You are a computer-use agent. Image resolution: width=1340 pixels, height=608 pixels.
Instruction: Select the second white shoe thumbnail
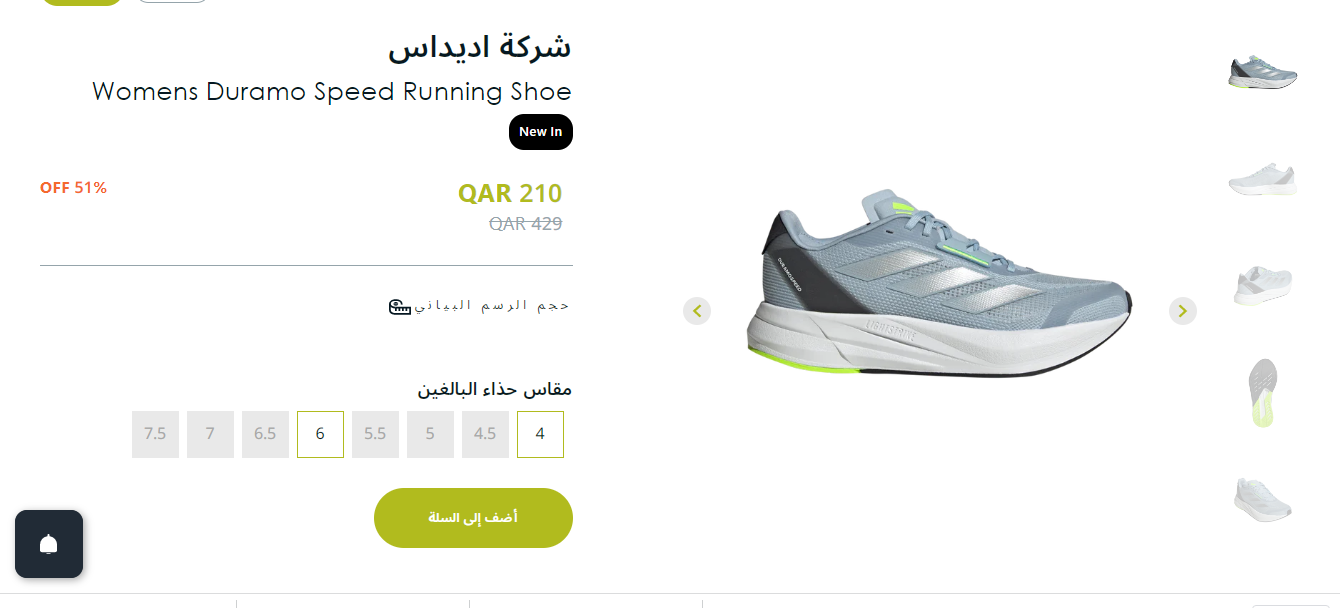(1263, 178)
